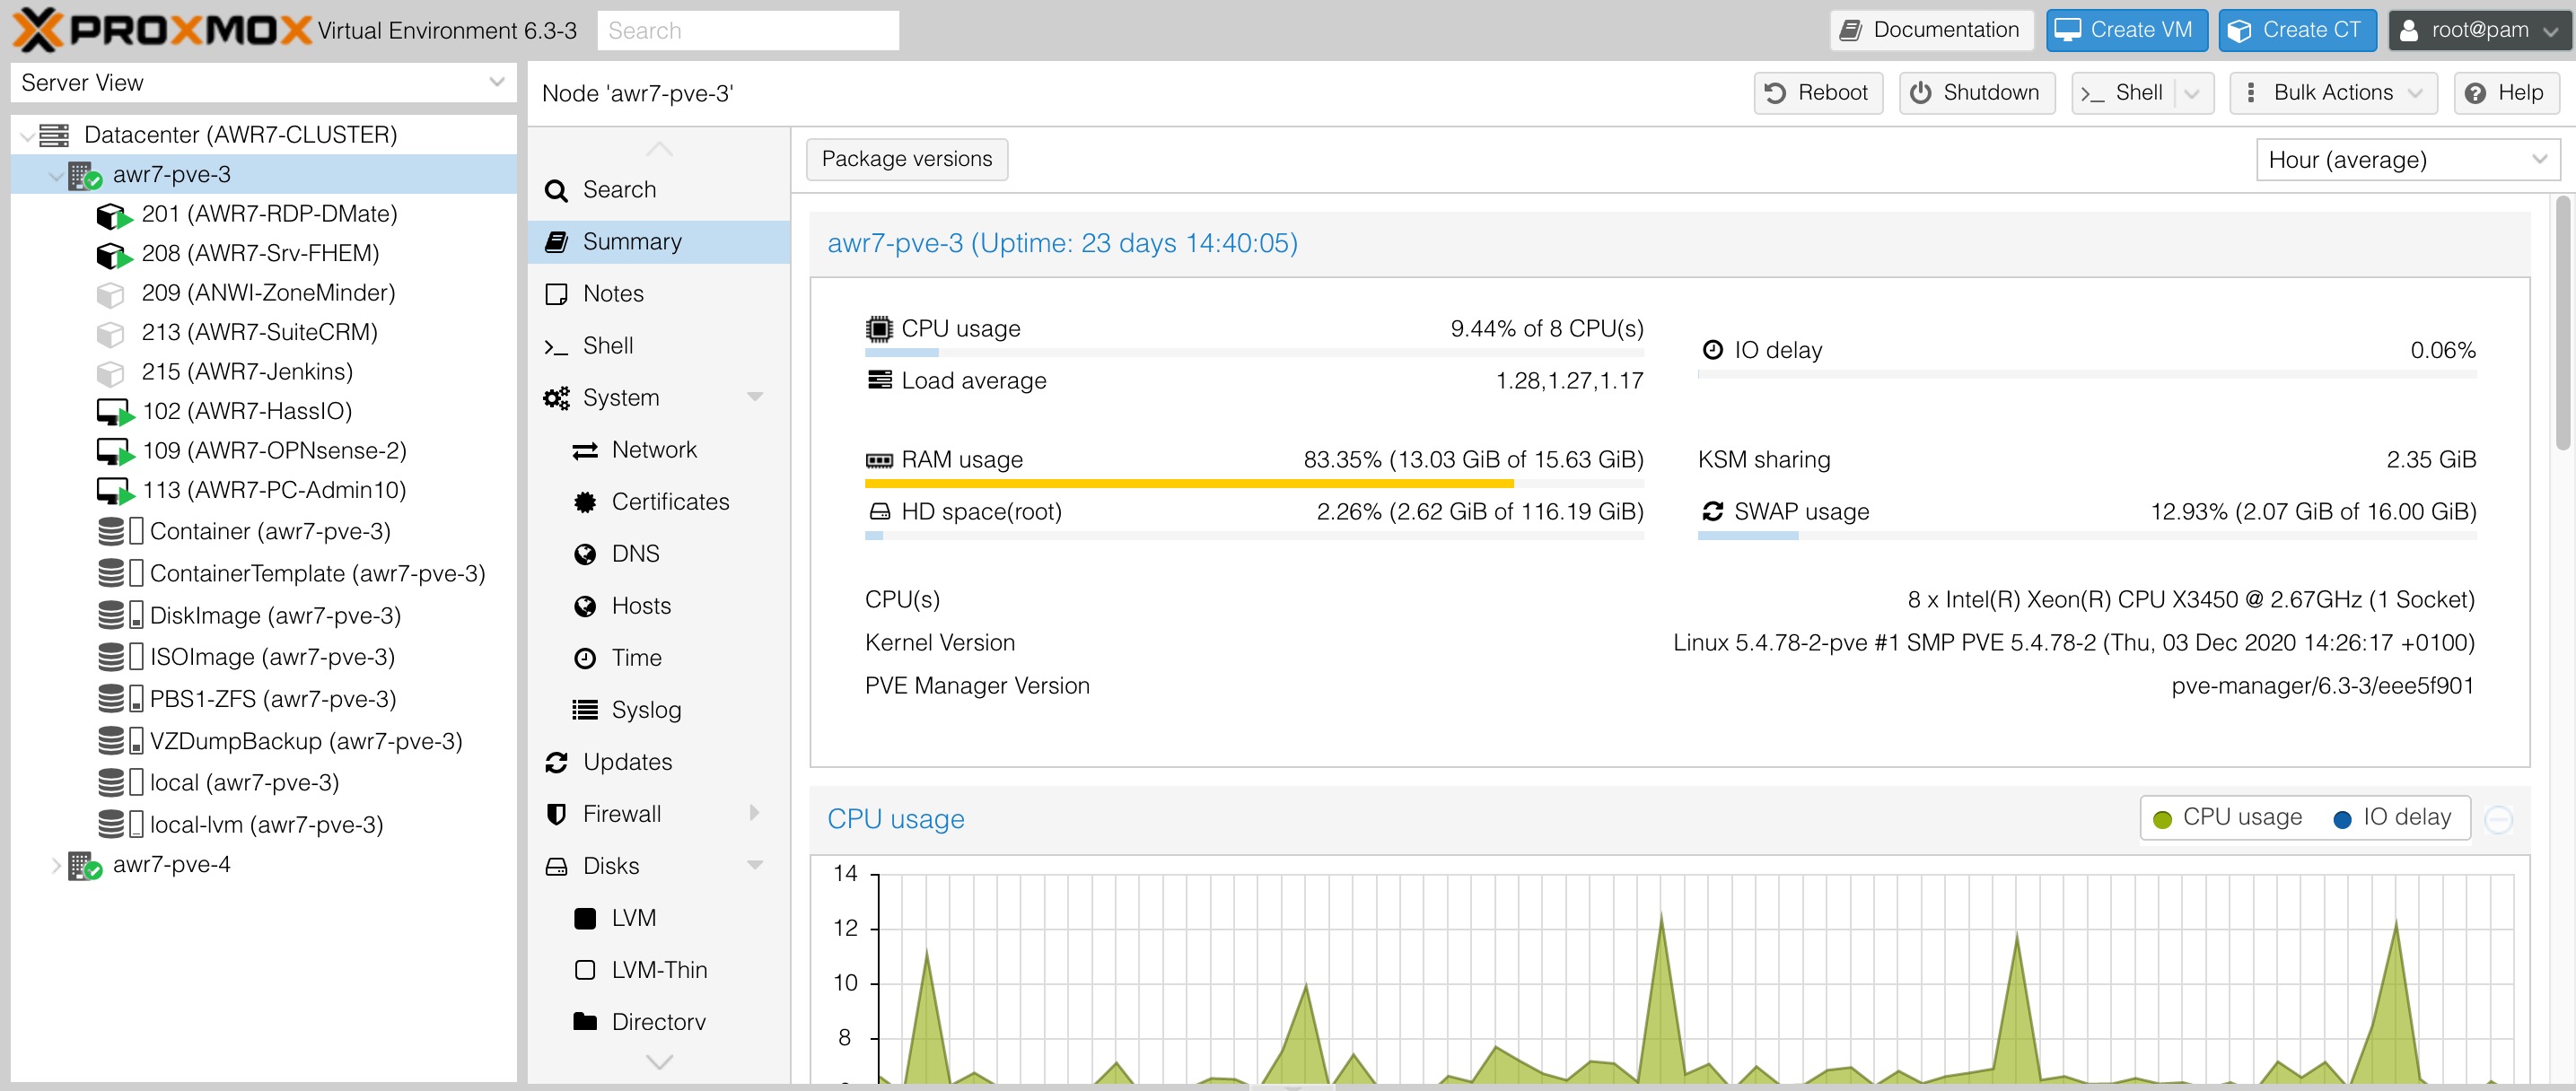Click the Datacenter server rack icon
Image resolution: width=2576 pixels, height=1091 pixels.
(54, 135)
